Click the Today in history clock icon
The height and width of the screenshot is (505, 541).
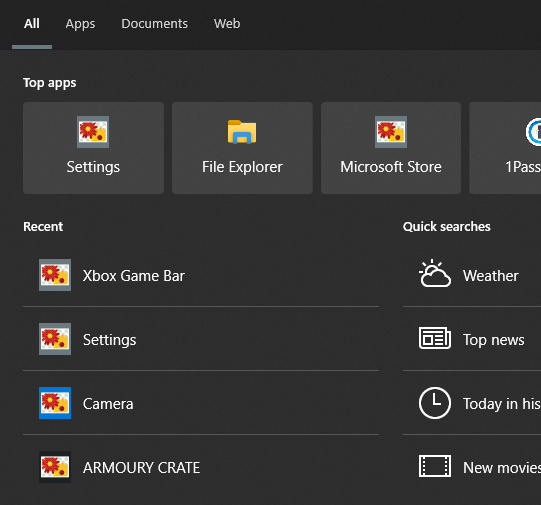[x=435, y=403]
